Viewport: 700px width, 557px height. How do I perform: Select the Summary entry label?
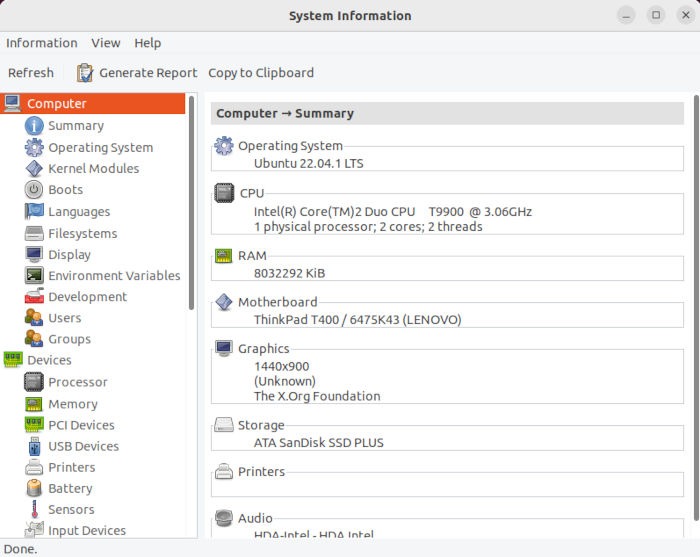(x=76, y=126)
